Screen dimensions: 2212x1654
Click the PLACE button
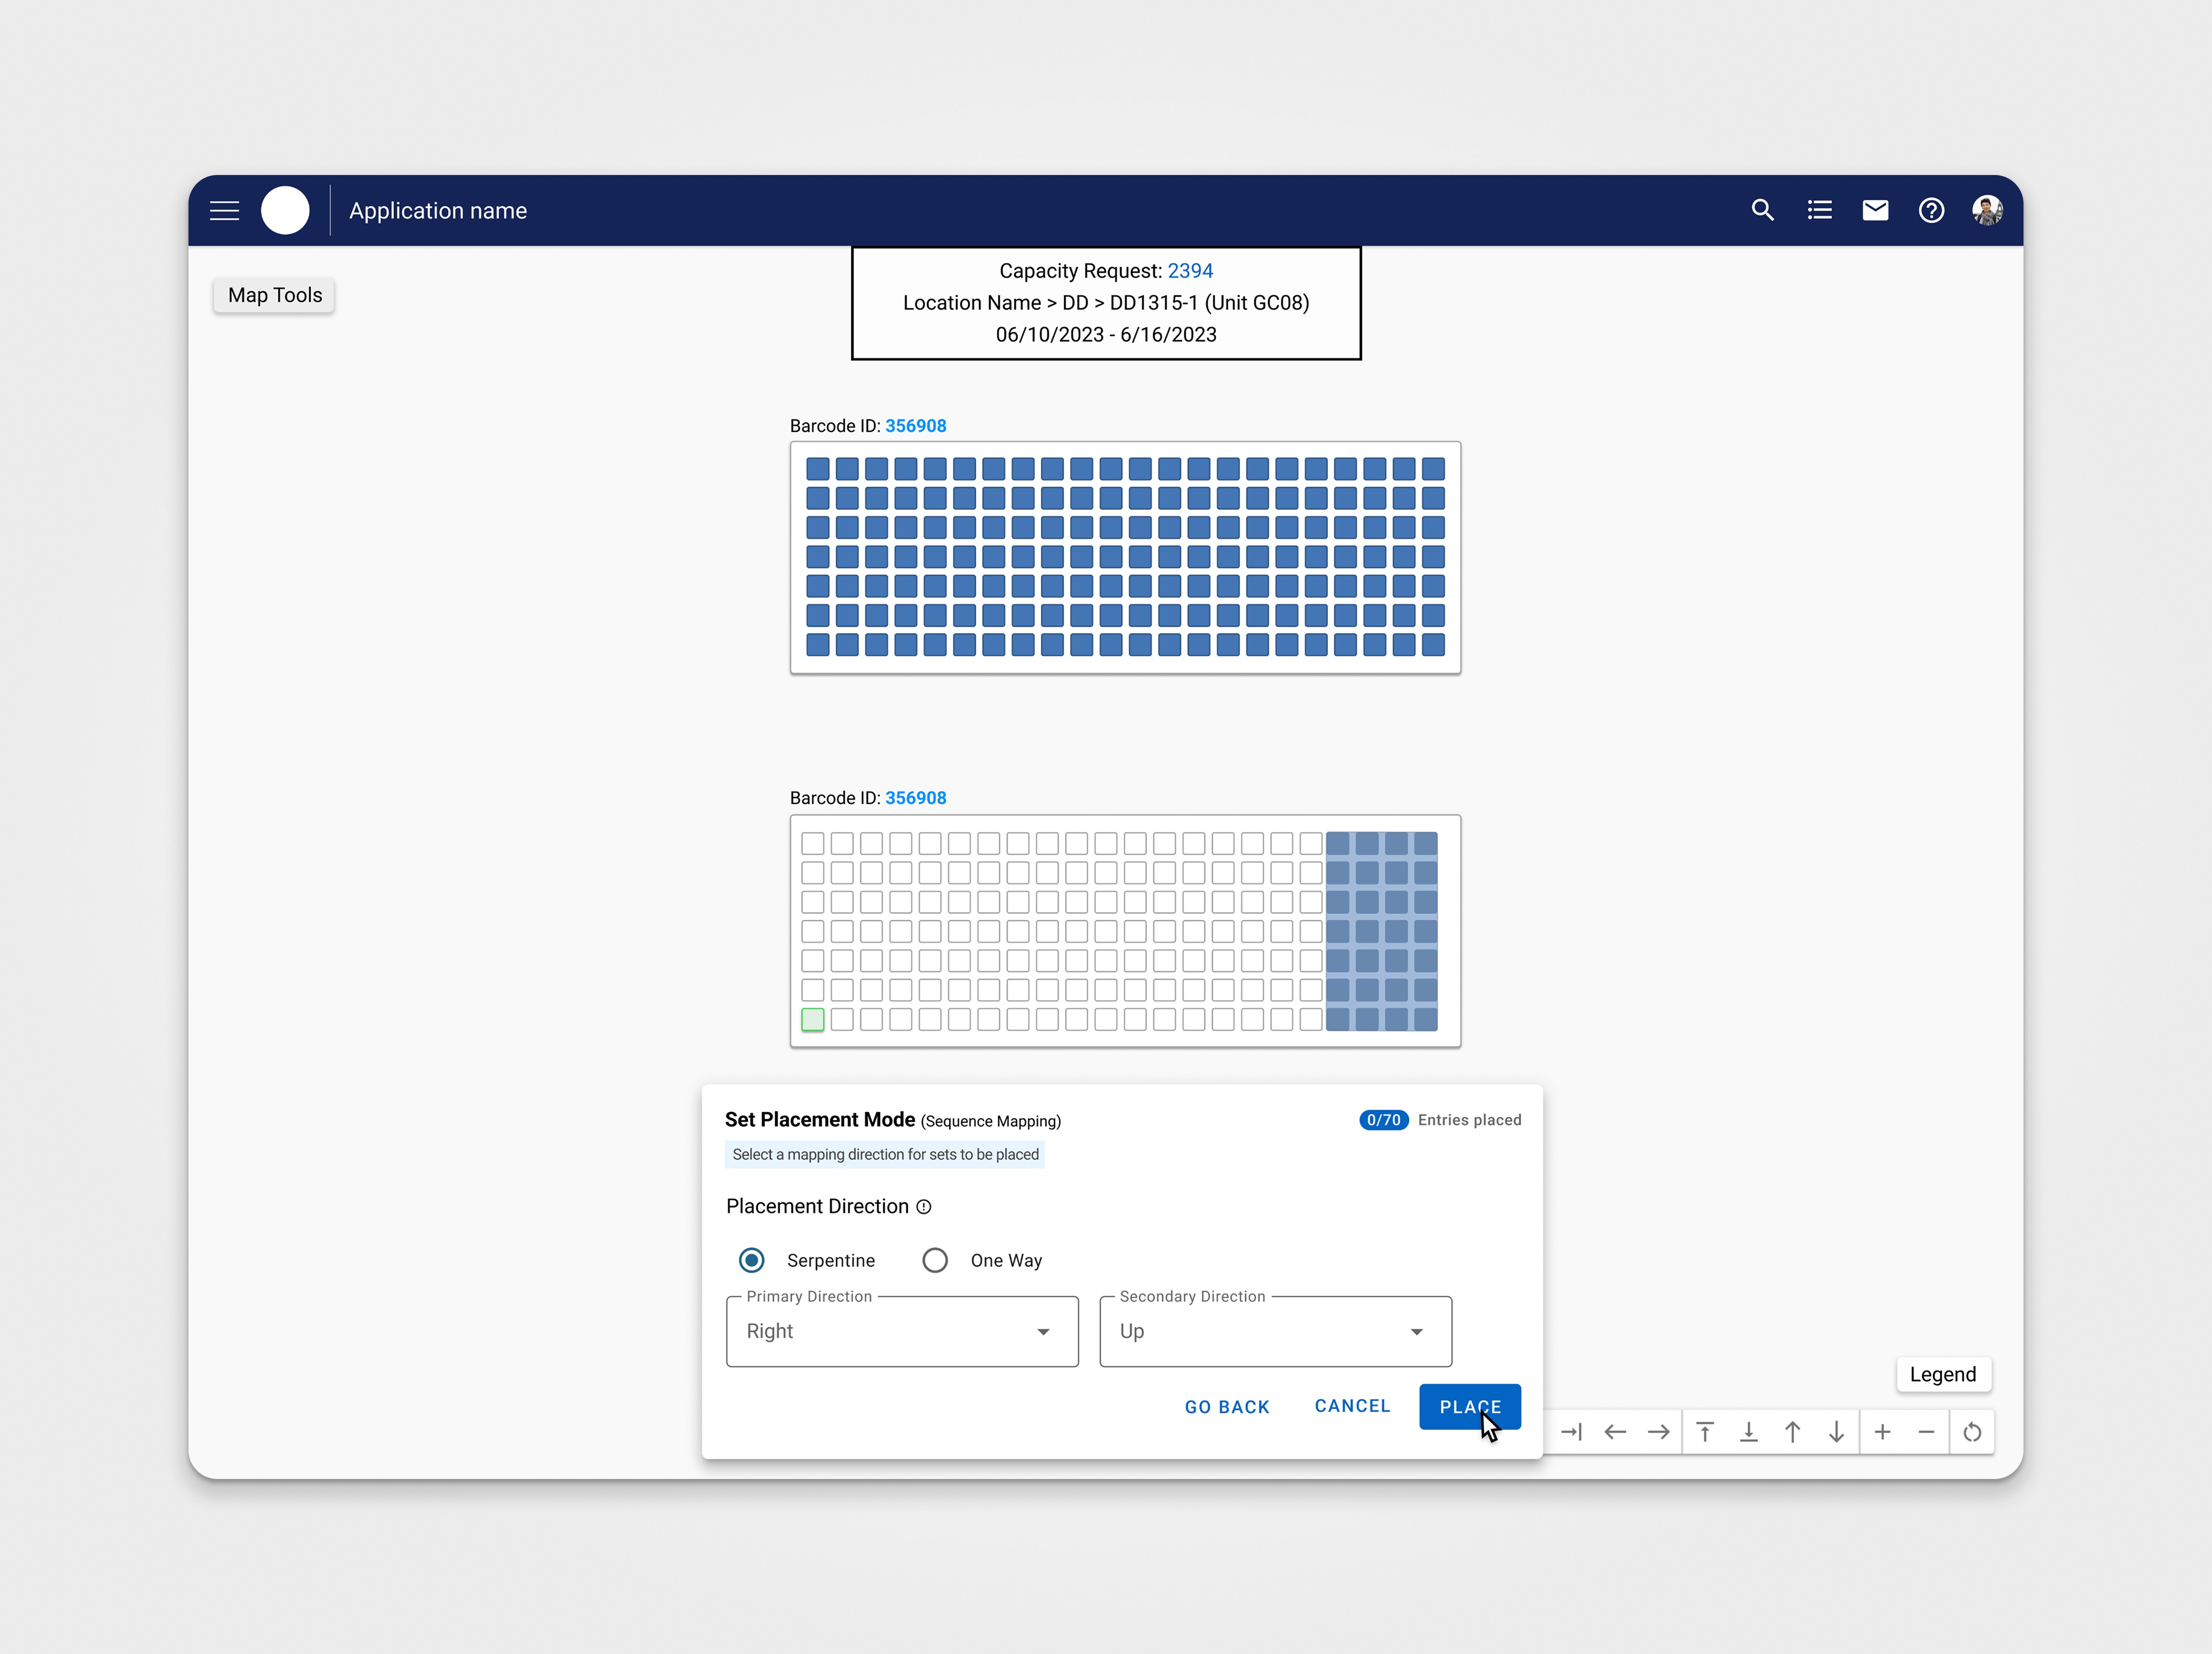coord(1469,1406)
